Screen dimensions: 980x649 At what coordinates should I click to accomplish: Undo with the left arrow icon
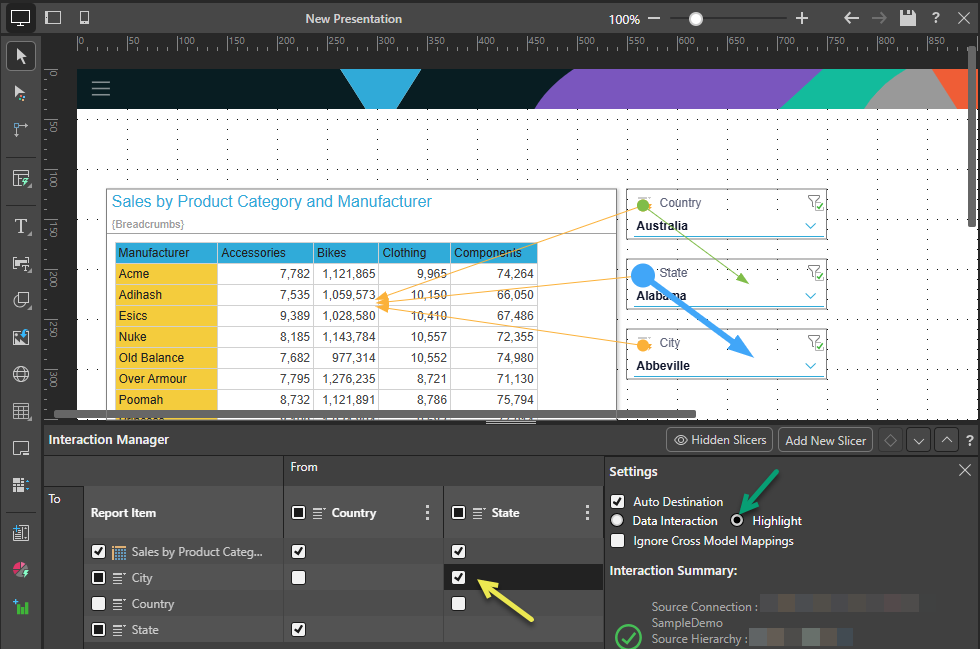pos(851,18)
